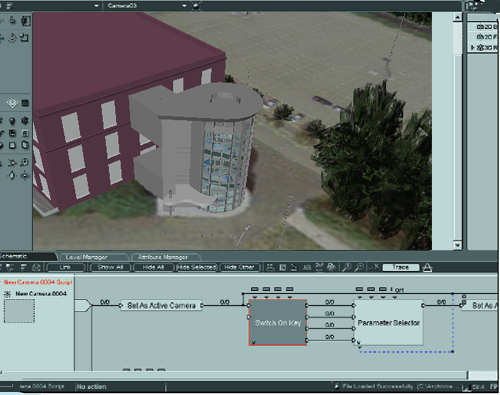Expand the arrow at bottom-left of Switch On Key
This screenshot has width=500, height=395.
254,342
